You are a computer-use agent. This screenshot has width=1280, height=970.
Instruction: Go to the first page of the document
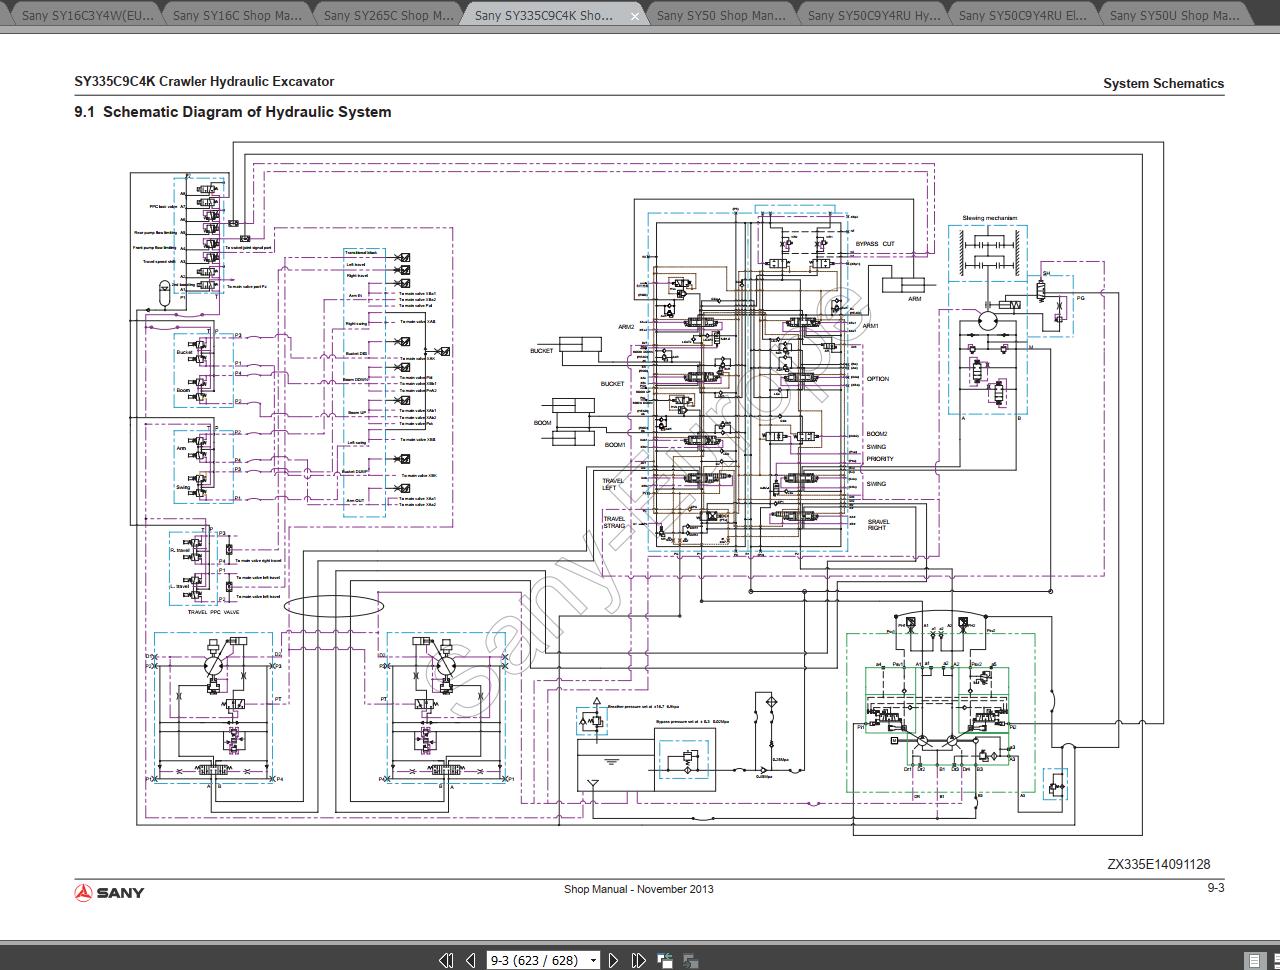(446, 960)
